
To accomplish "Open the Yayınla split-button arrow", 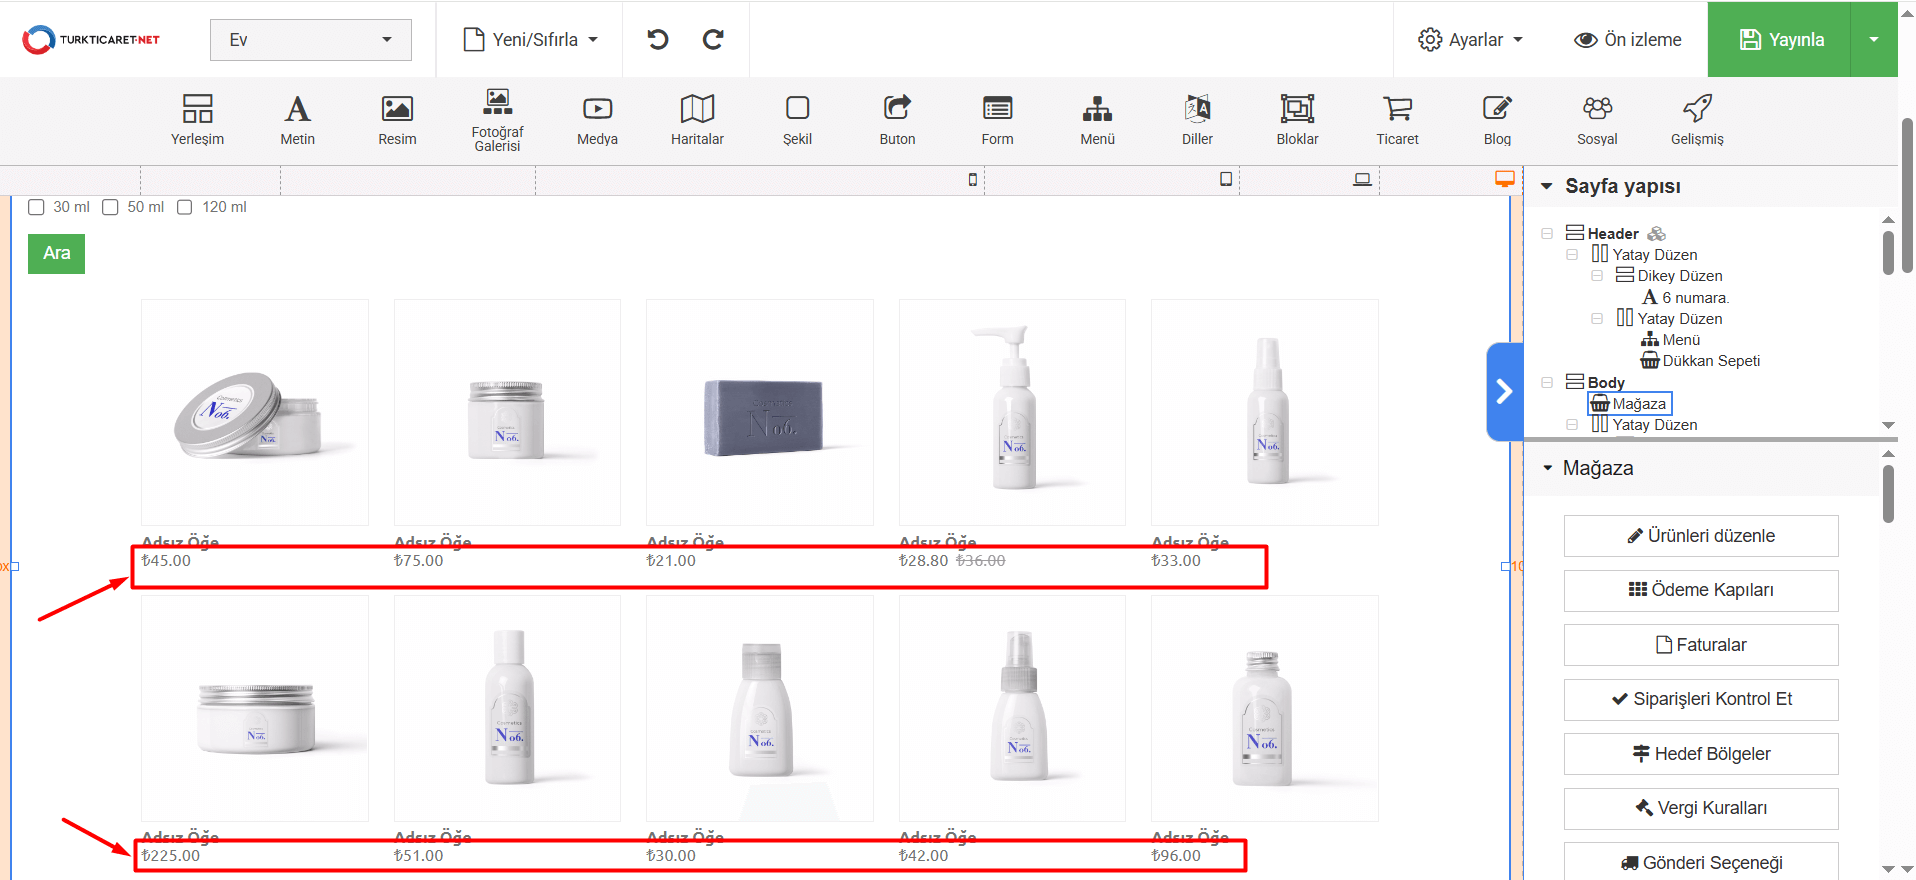I will tap(1873, 40).
